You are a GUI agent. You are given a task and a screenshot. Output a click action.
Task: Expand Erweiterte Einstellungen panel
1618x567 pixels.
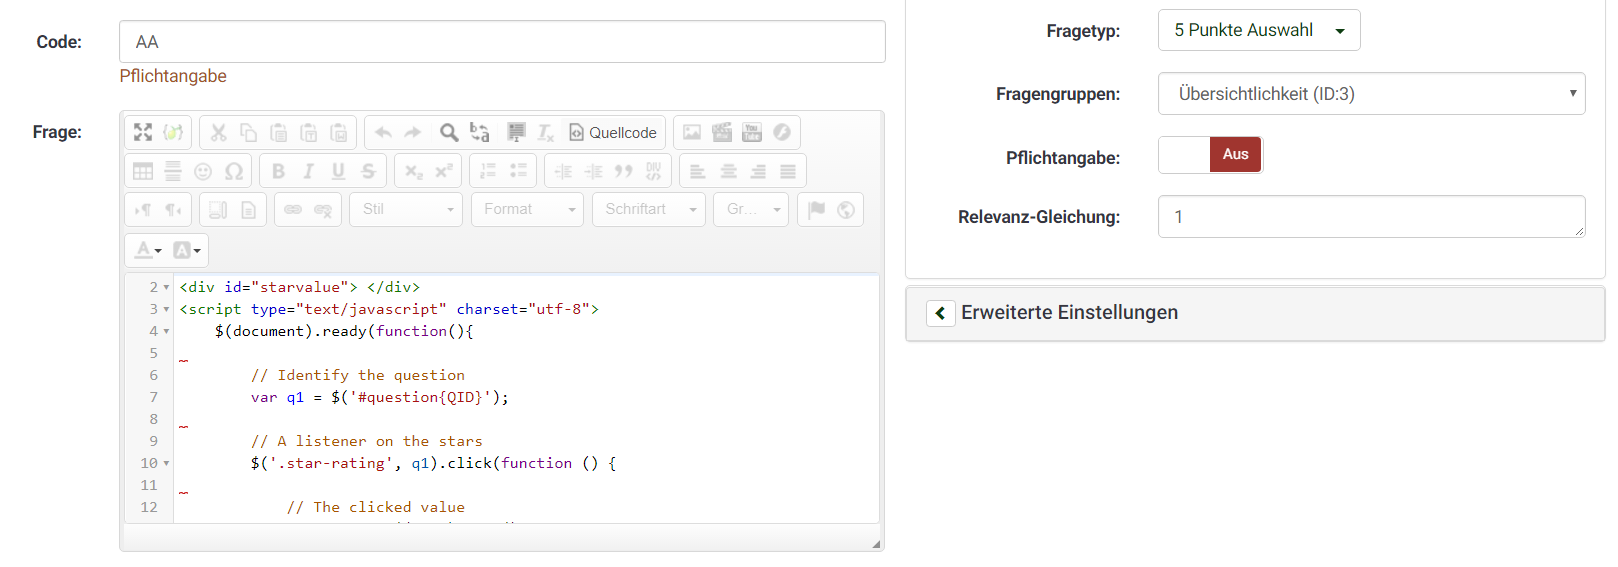[x=940, y=313]
